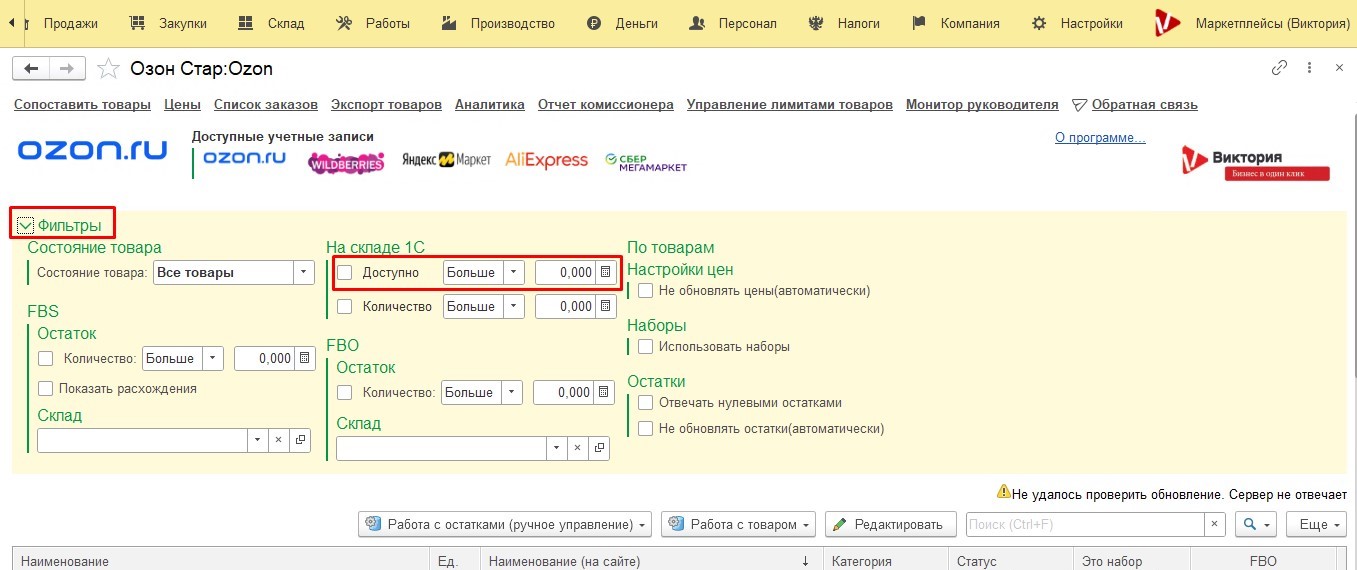Open the О программе... link
Viewport: 1357px width, 570px height.
click(1100, 137)
